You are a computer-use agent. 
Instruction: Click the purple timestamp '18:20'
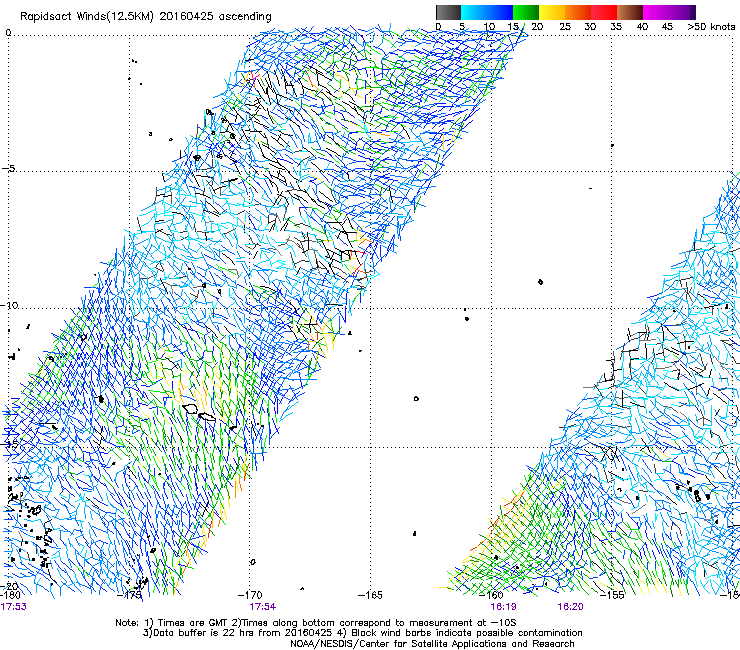click(570, 607)
